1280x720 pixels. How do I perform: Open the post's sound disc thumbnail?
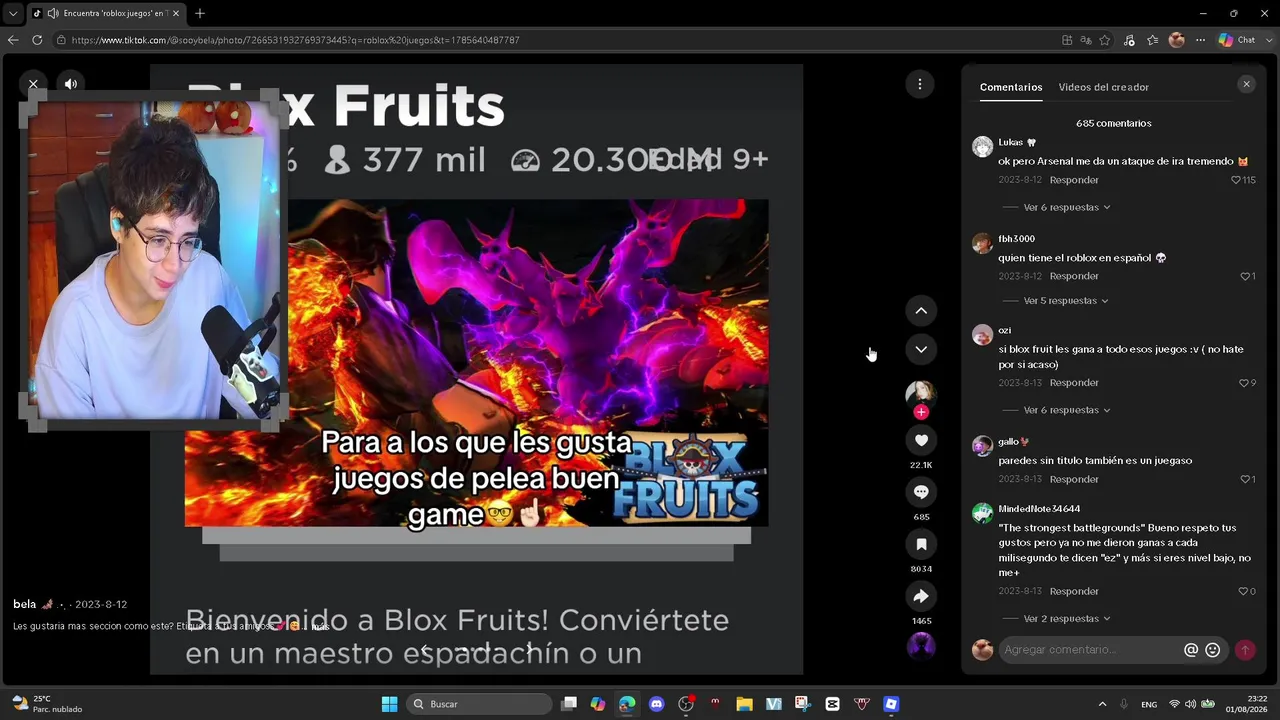921,646
